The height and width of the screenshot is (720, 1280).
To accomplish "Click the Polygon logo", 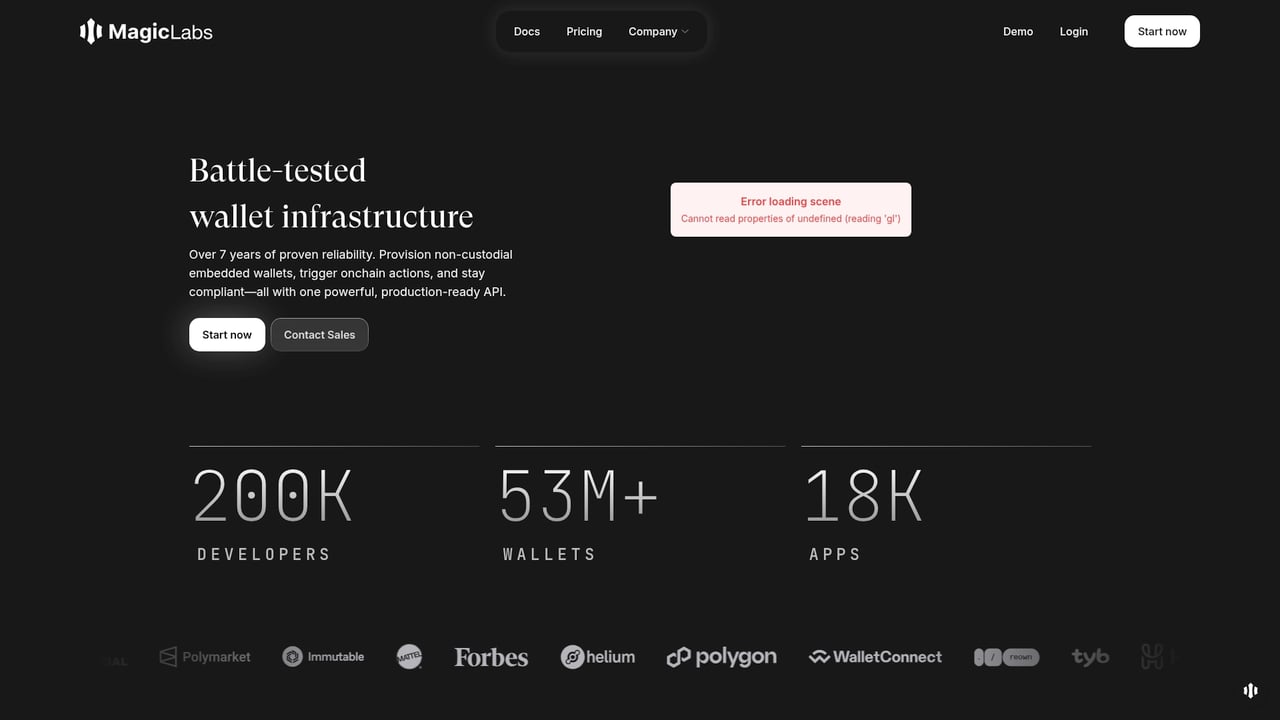I will (x=721, y=657).
